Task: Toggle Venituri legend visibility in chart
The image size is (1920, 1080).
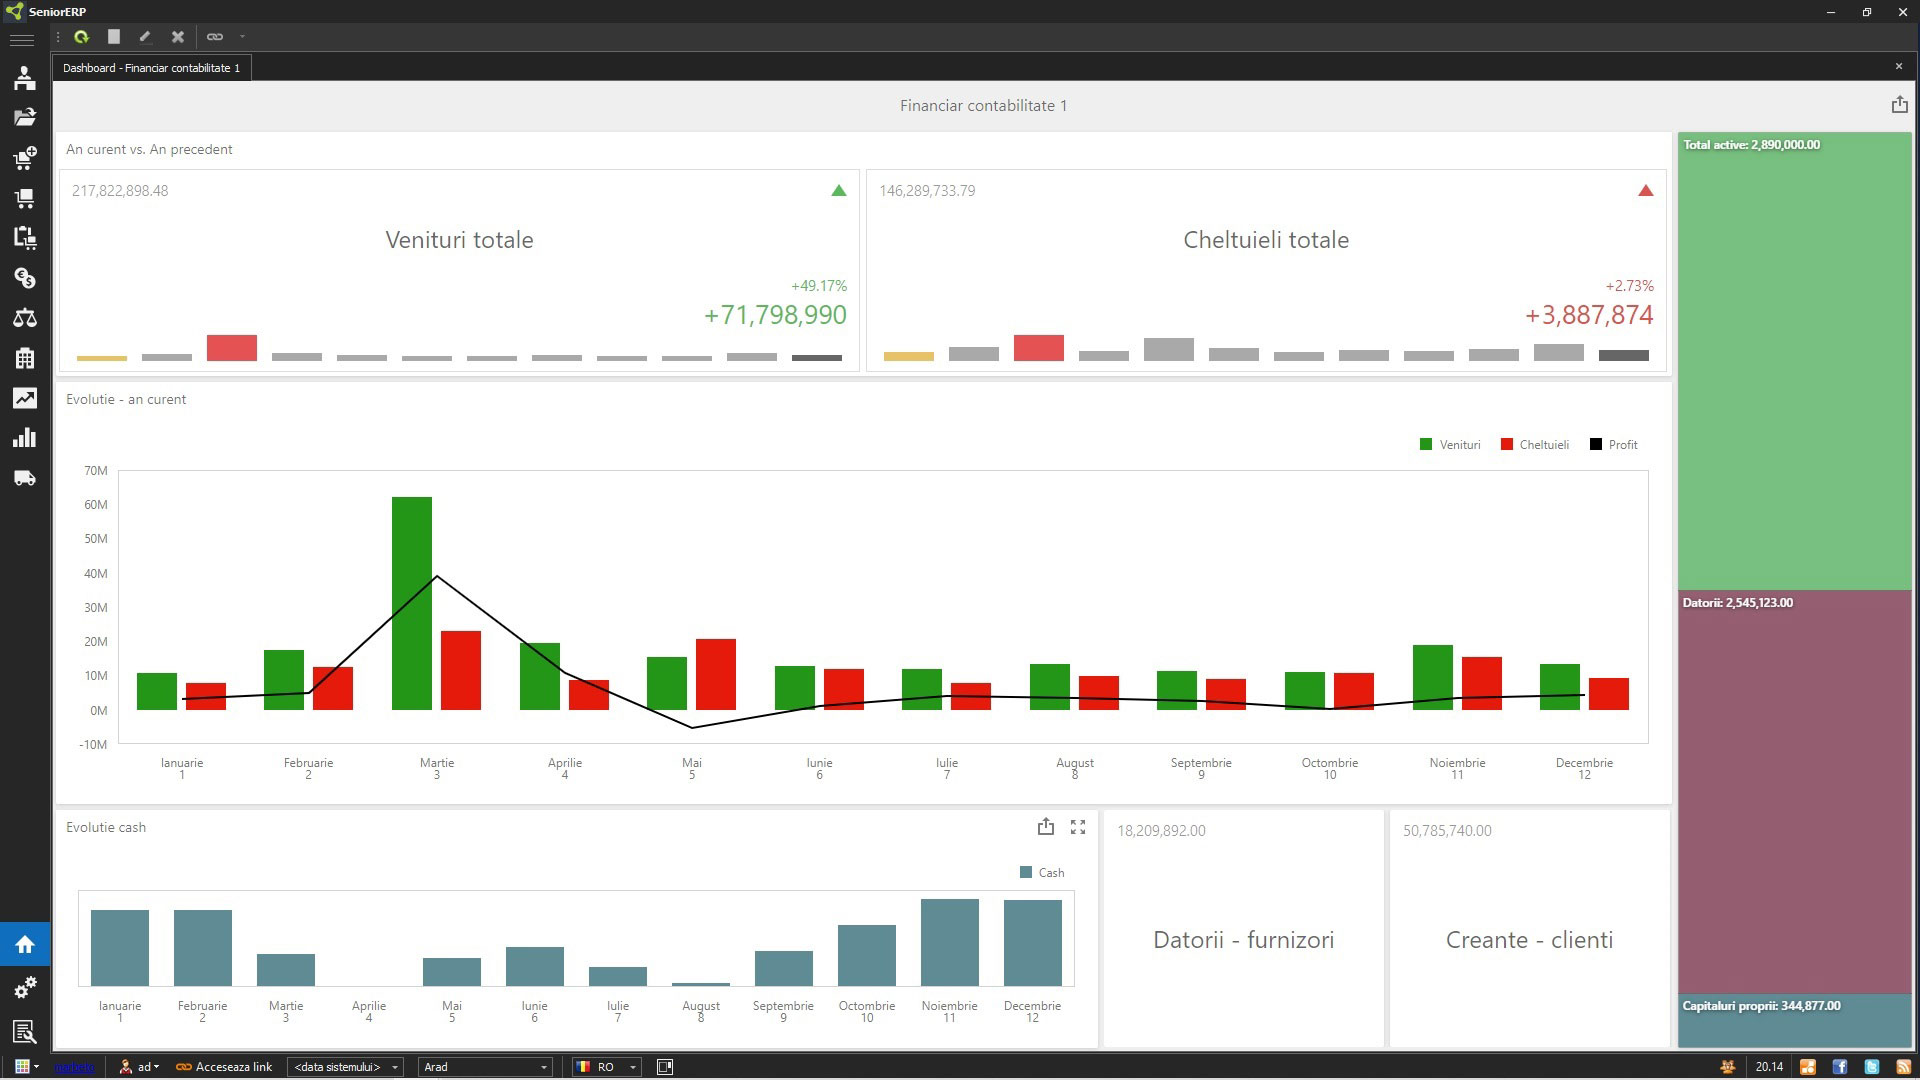Action: click(1452, 444)
